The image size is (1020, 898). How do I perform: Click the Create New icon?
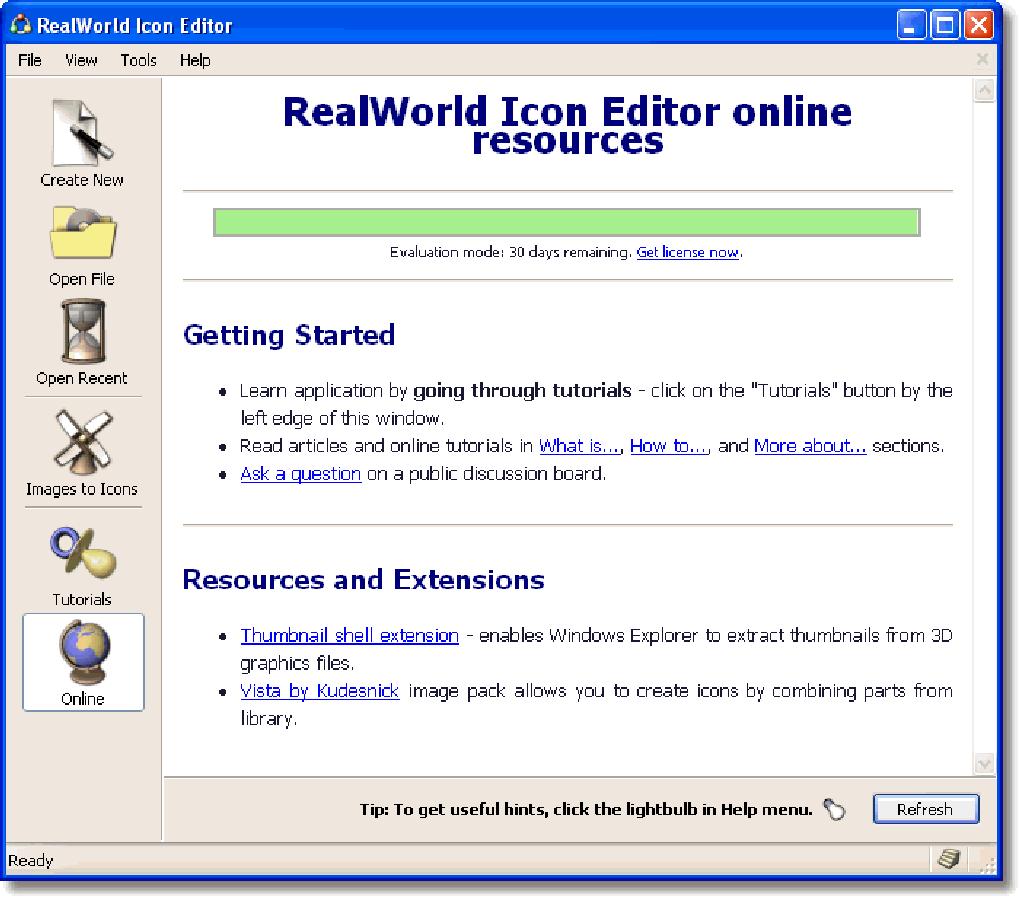tap(82, 133)
